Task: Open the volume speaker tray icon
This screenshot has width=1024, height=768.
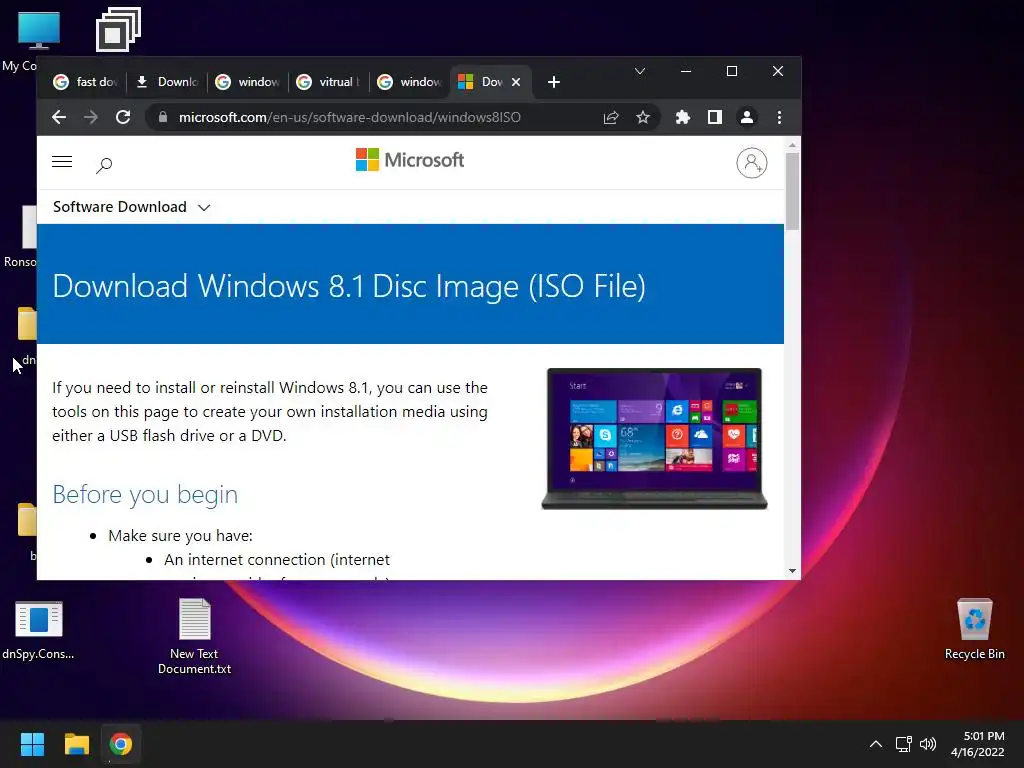Action: click(x=927, y=744)
